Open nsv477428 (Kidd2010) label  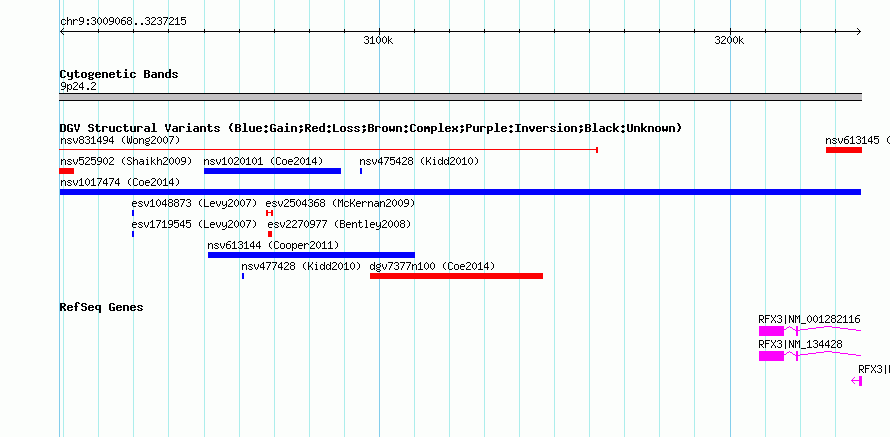pyautogui.click(x=301, y=266)
